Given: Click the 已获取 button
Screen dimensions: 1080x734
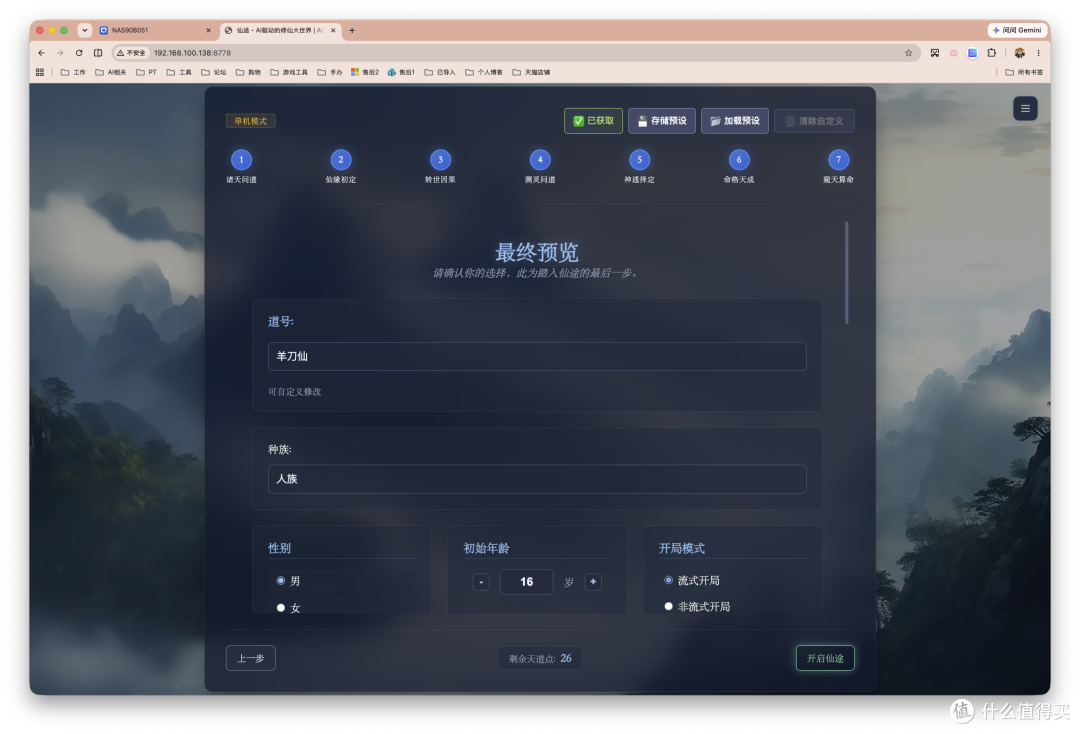Looking at the screenshot, I should [593, 121].
